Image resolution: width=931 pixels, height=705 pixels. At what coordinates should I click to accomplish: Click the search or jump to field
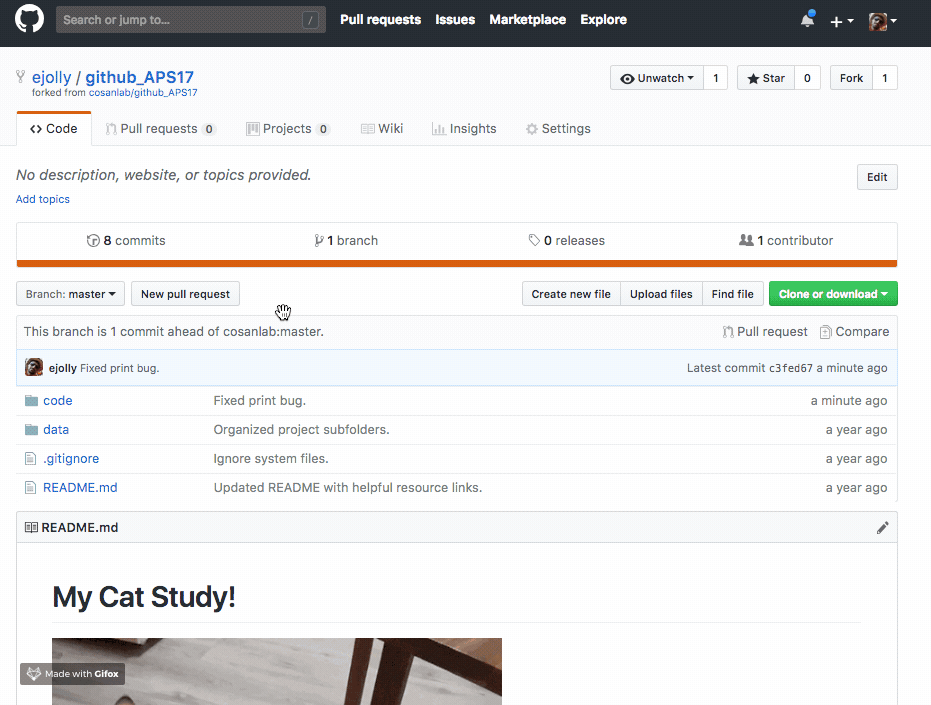[x=190, y=19]
